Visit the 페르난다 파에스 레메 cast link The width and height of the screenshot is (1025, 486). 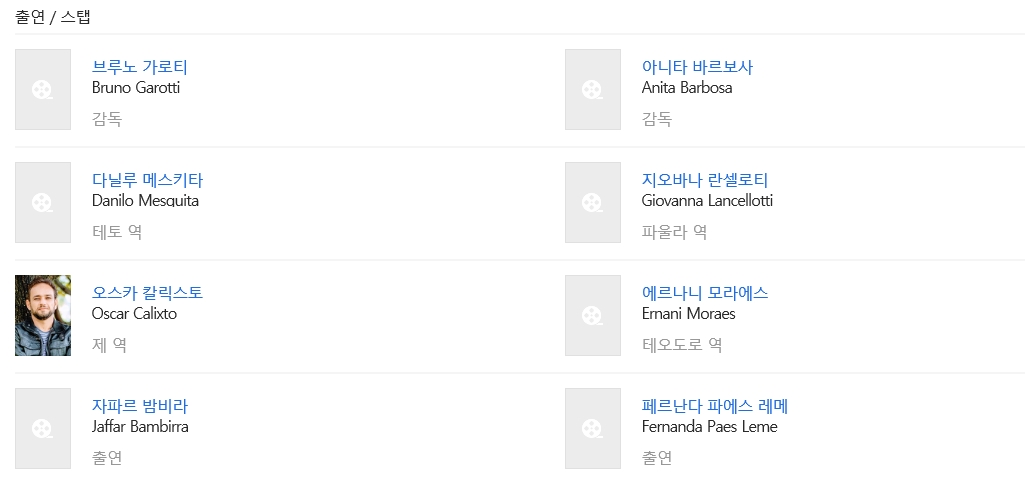point(715,406)
